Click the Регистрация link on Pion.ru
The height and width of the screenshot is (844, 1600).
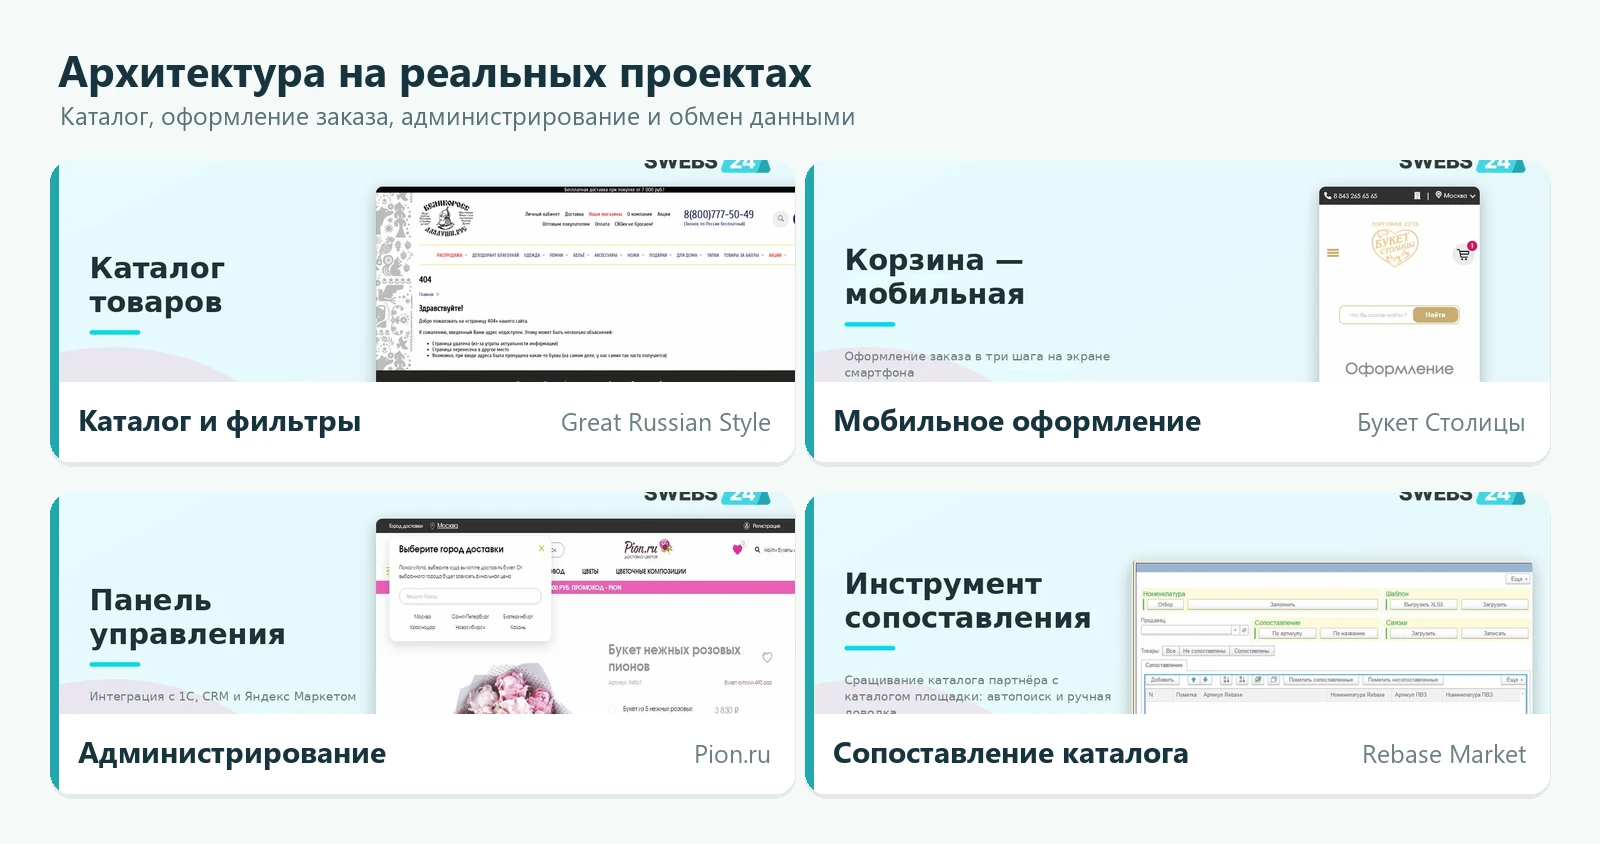[767, 526]
